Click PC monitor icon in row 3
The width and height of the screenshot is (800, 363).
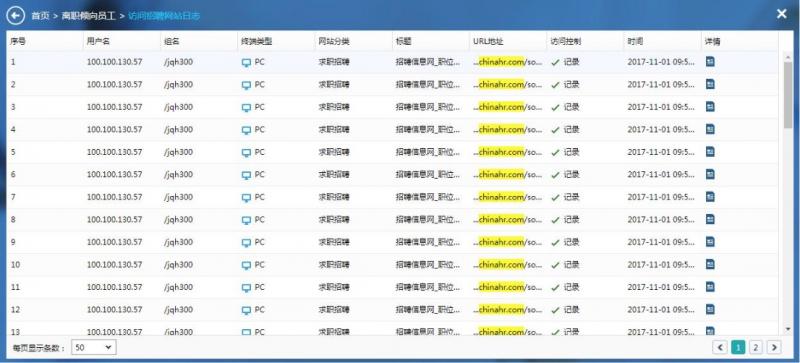coord(246,108)
